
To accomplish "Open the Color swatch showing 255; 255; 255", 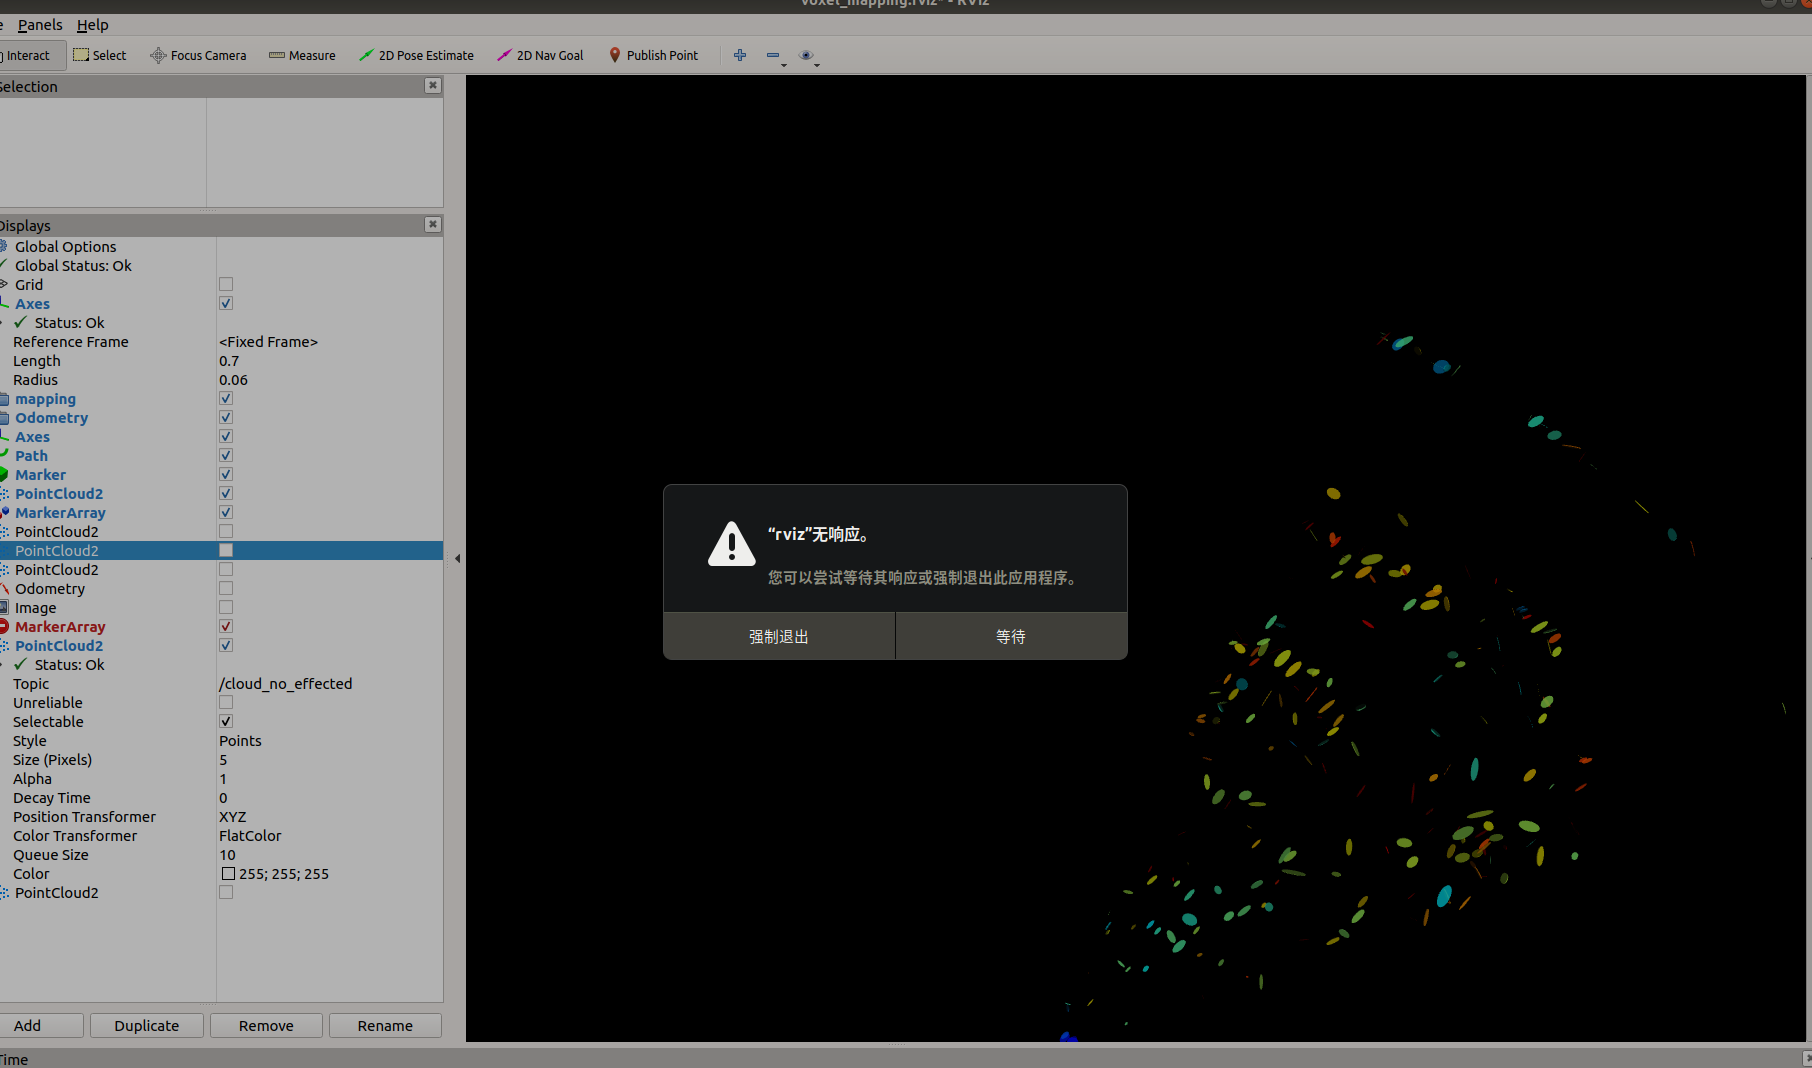I will 228,873.
